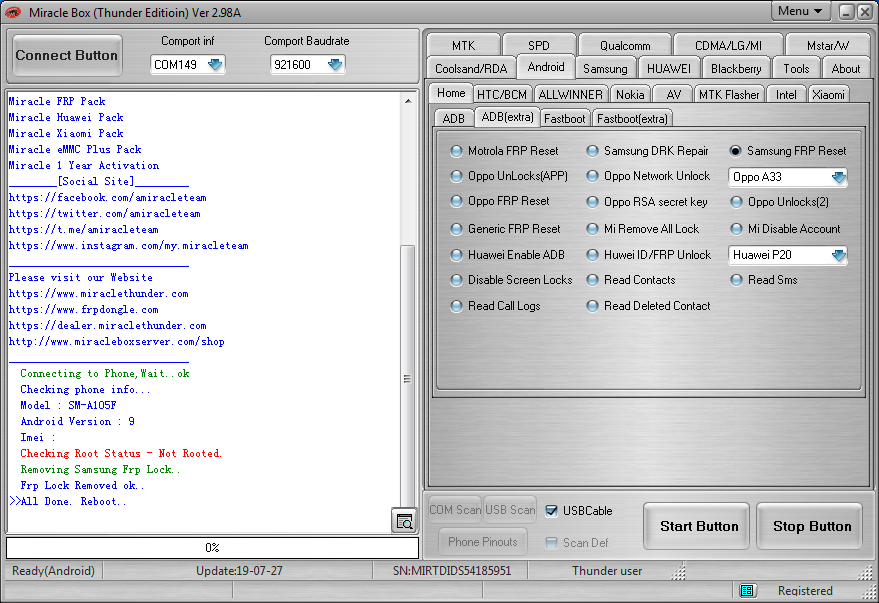This screenshot has height=603, width=879.
Task: Click the status bar calculator-like icon near Registered
Action: point(747,590)
